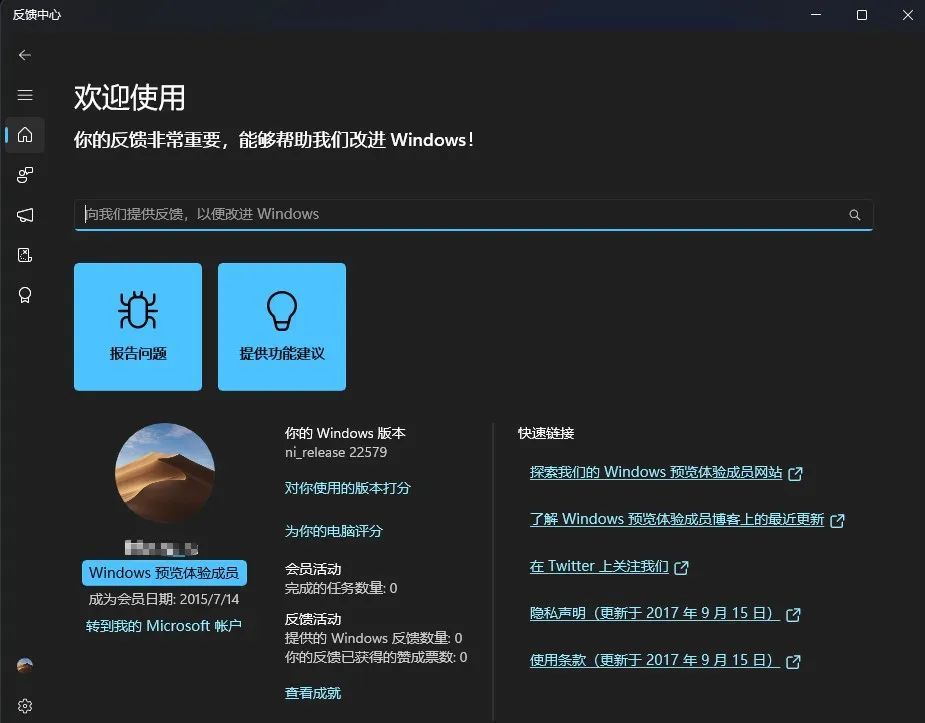Screen dimensions: 925x723
Task: Open 为你的电脑评分 link
Action: click(333, 531)
